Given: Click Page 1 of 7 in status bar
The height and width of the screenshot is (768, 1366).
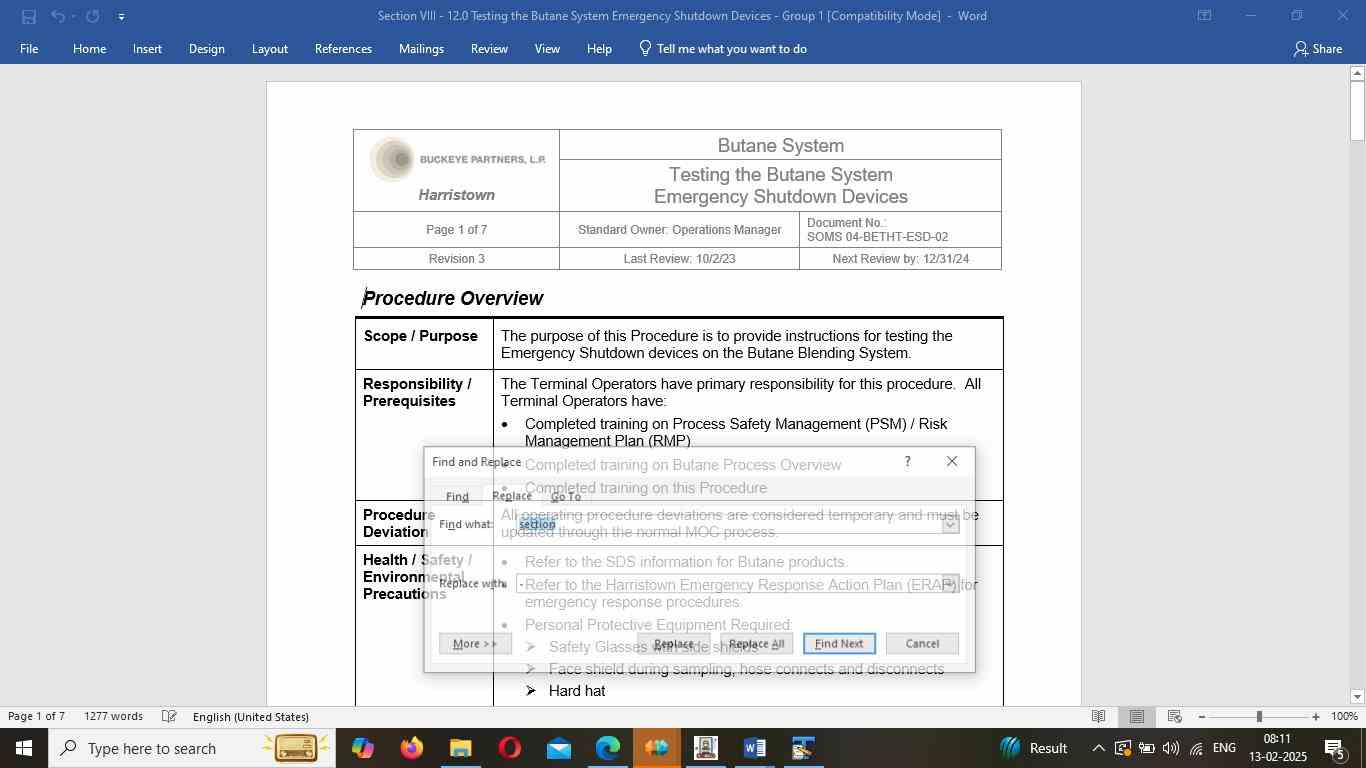Looking at the screenshot, I should (x=37, y=716).
